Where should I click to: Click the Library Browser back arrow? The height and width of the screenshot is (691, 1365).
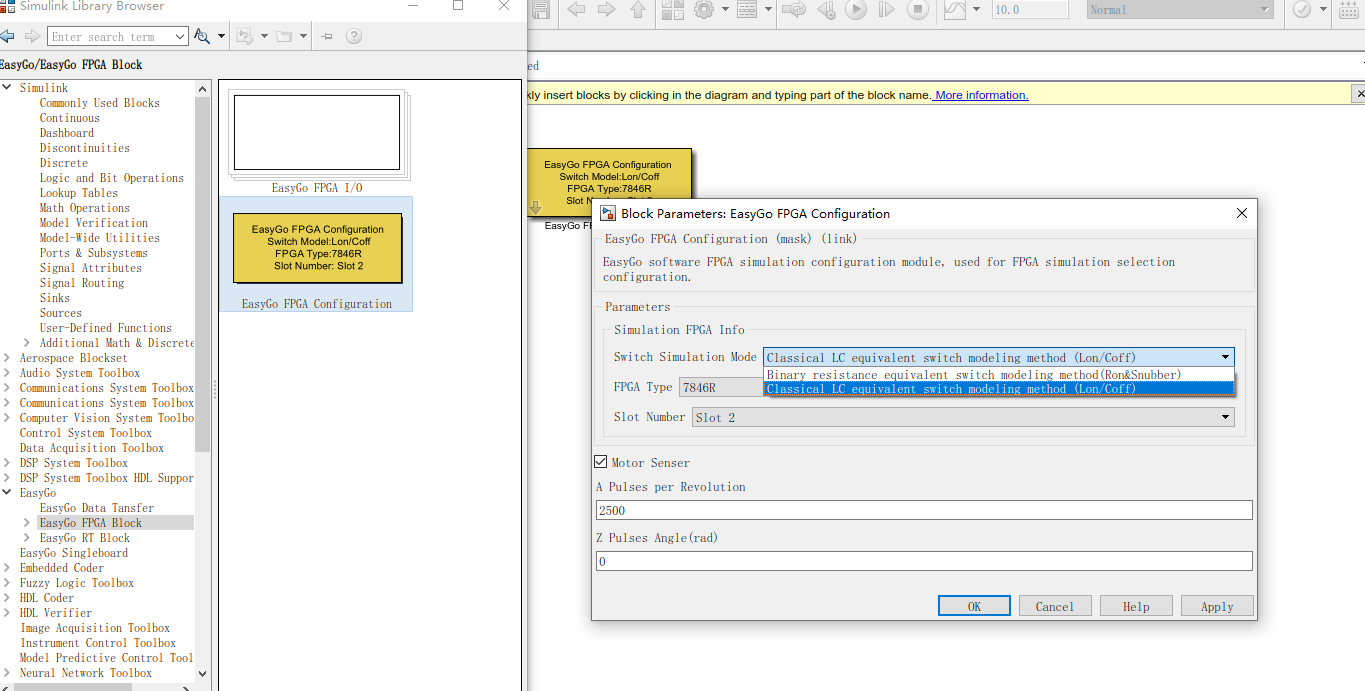coord(7,36)
